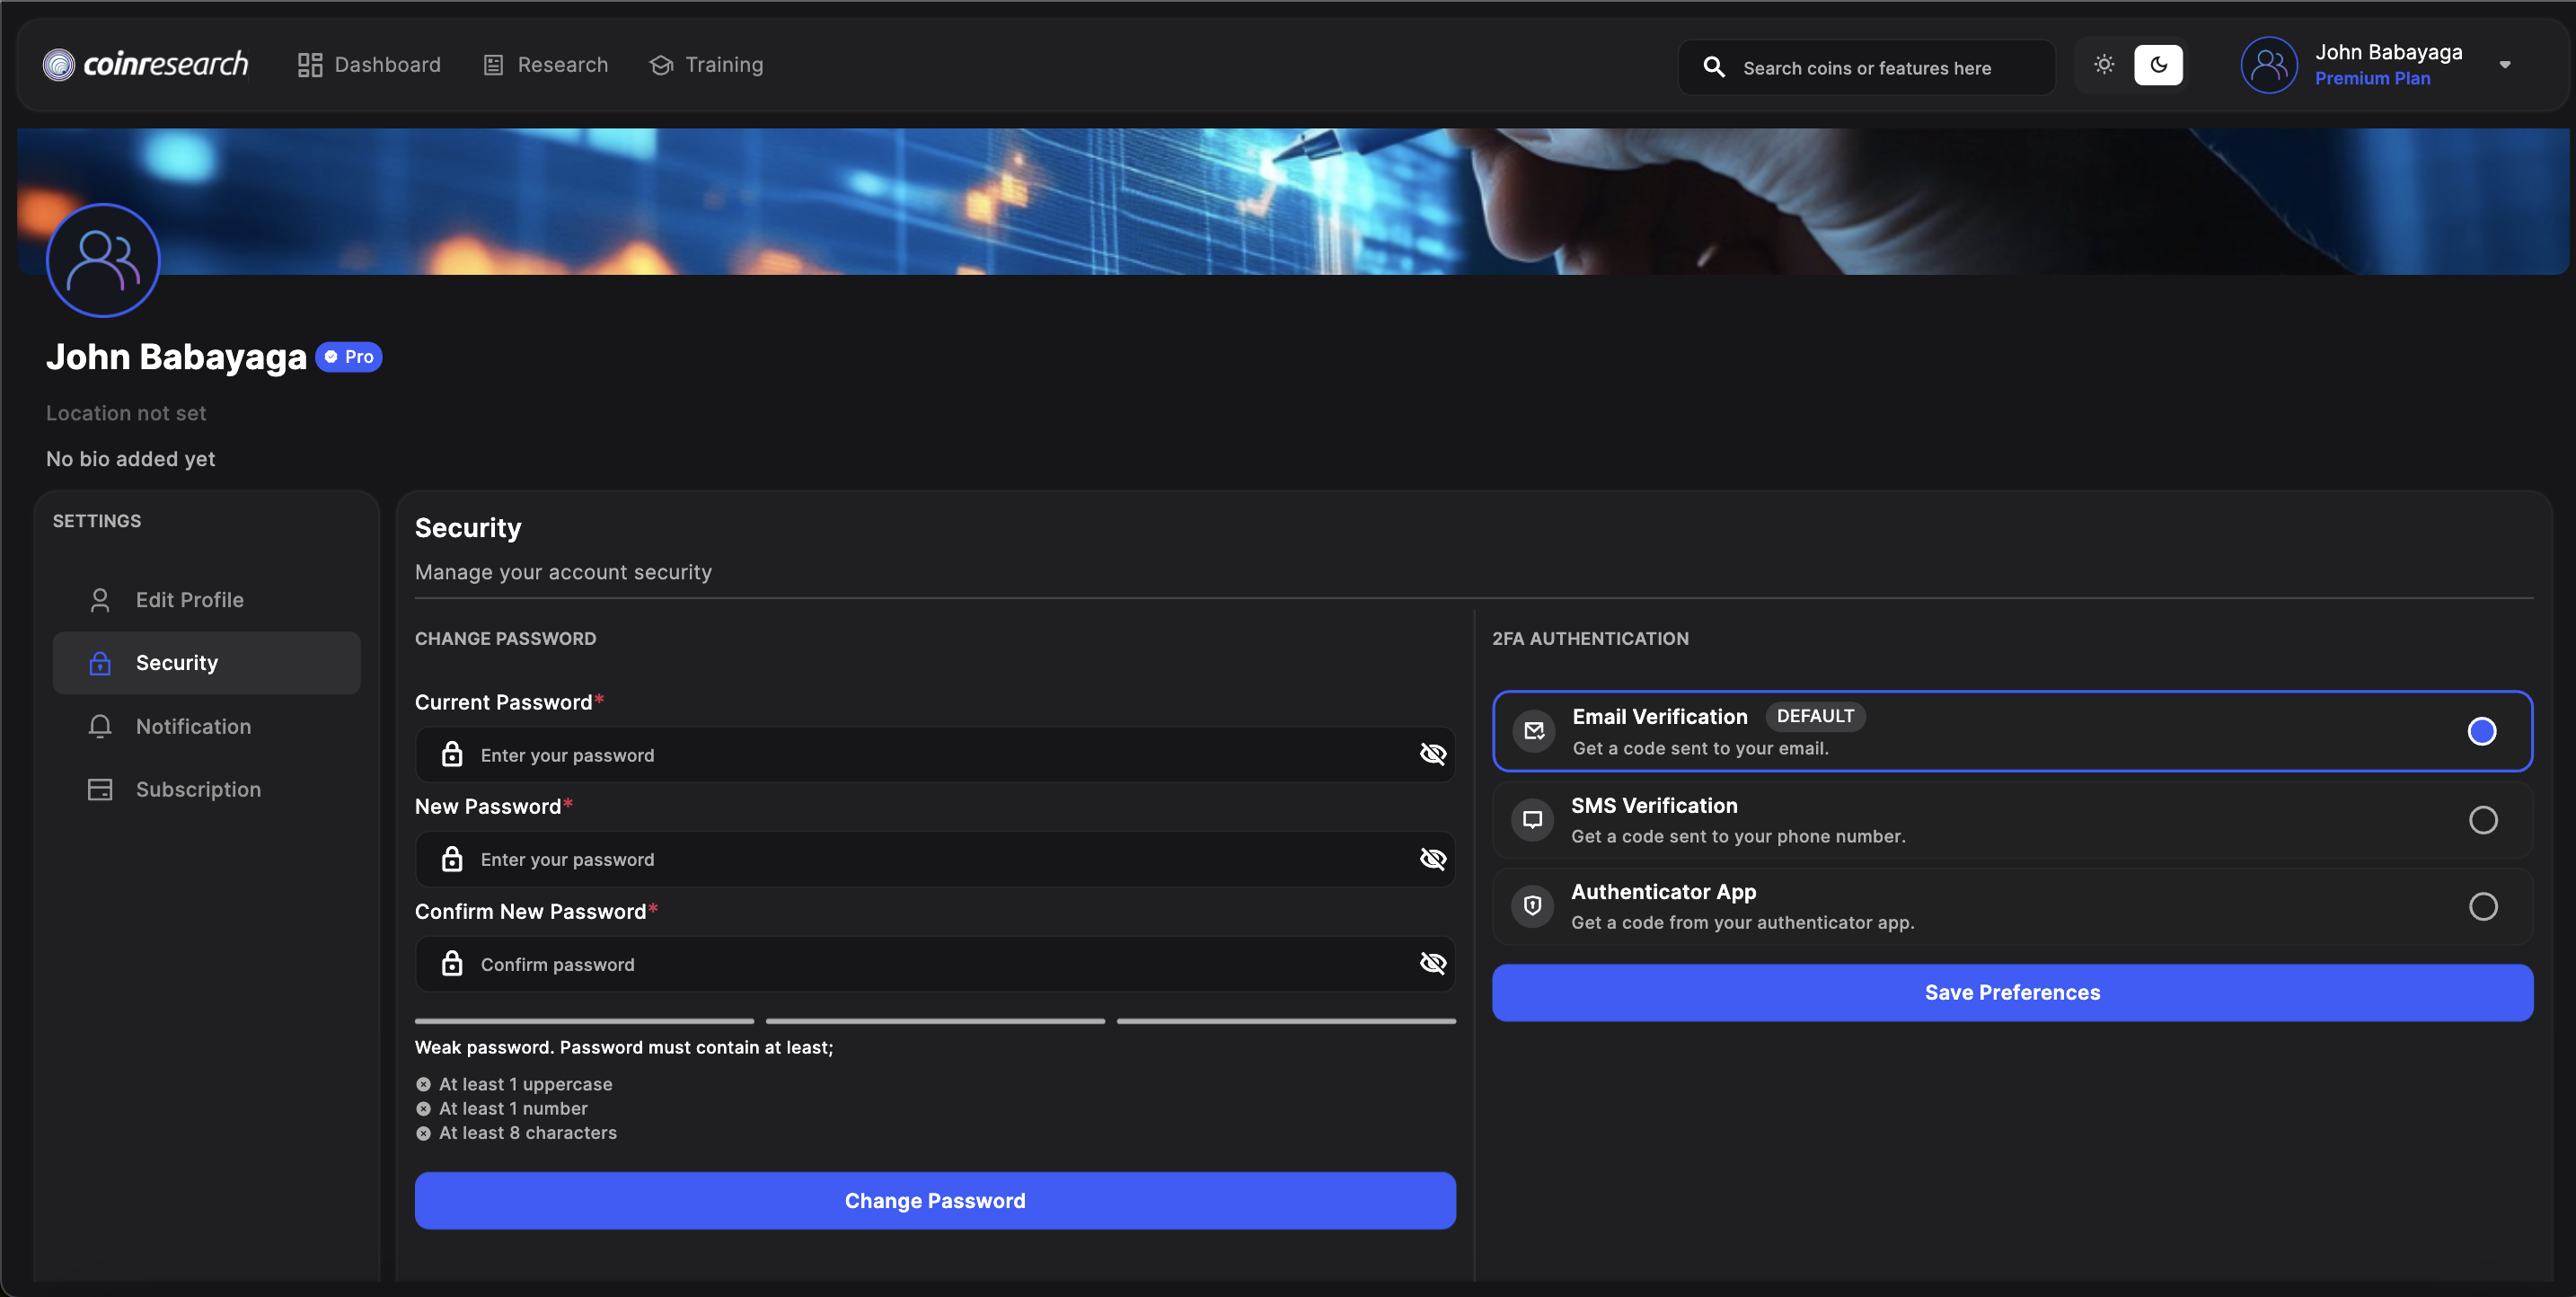Click the Email Verification envelope icon
2576x1297 pixels.
click(1533, 731)
